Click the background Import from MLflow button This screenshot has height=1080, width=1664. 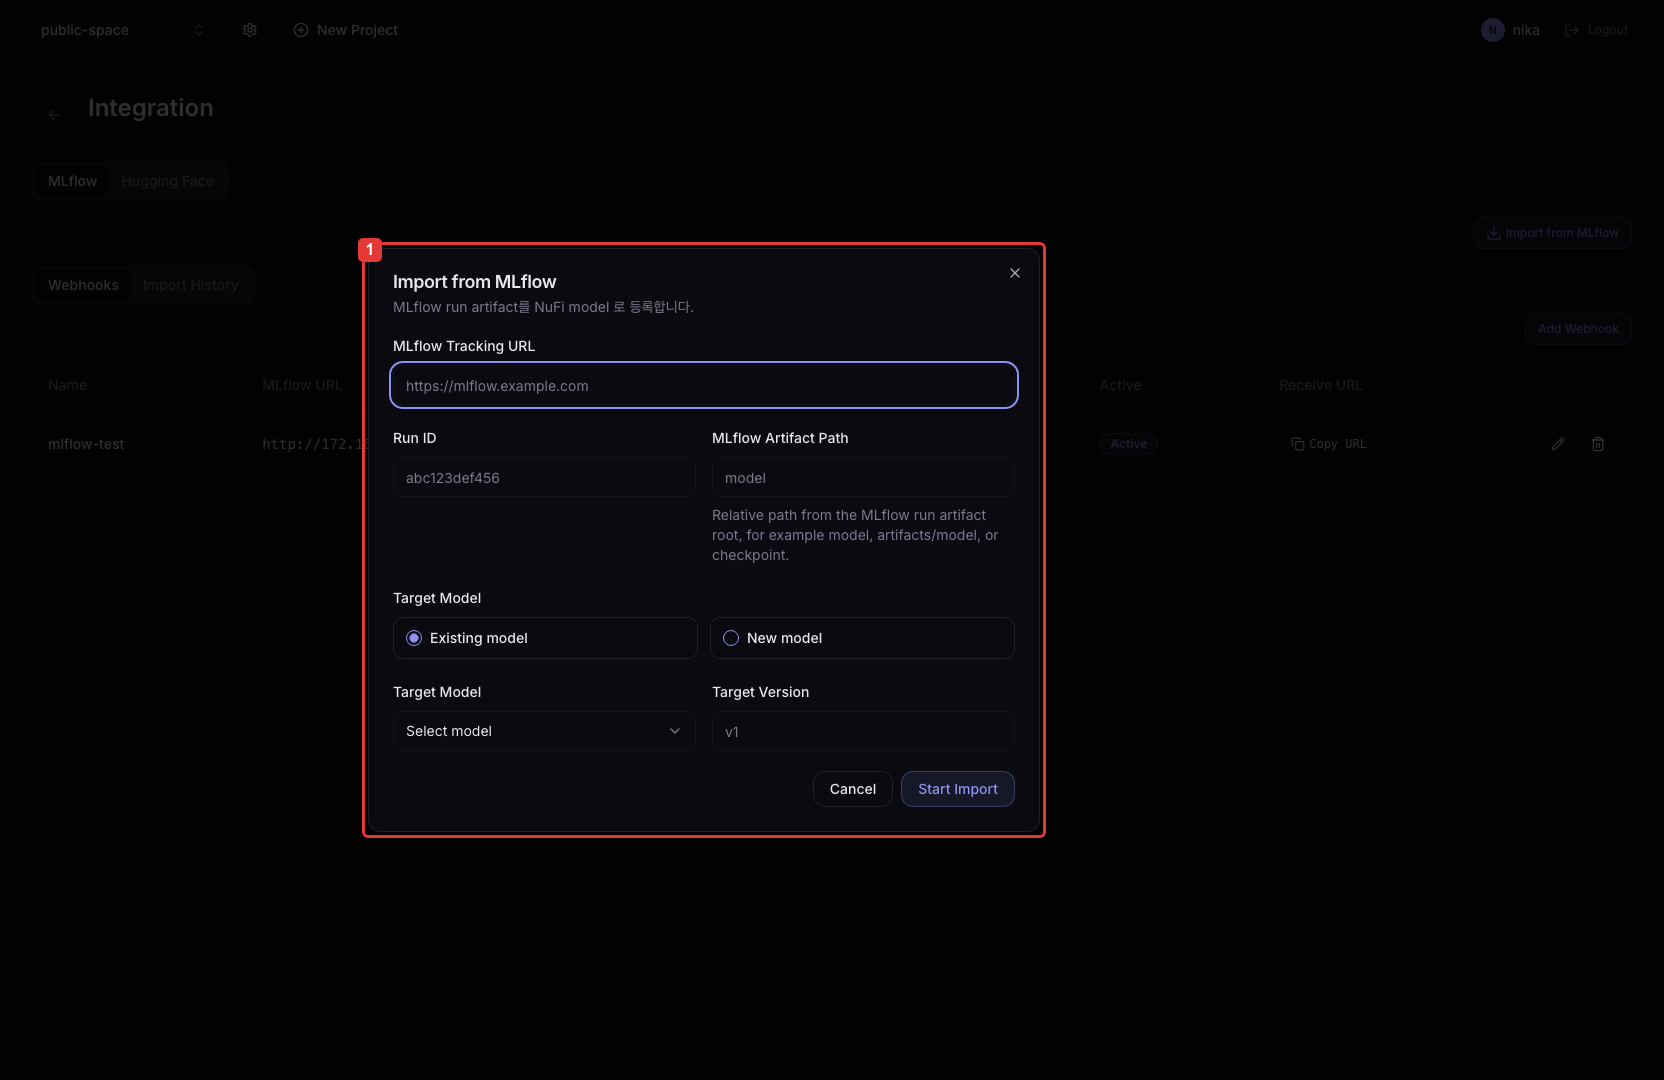coord(1552,233)
